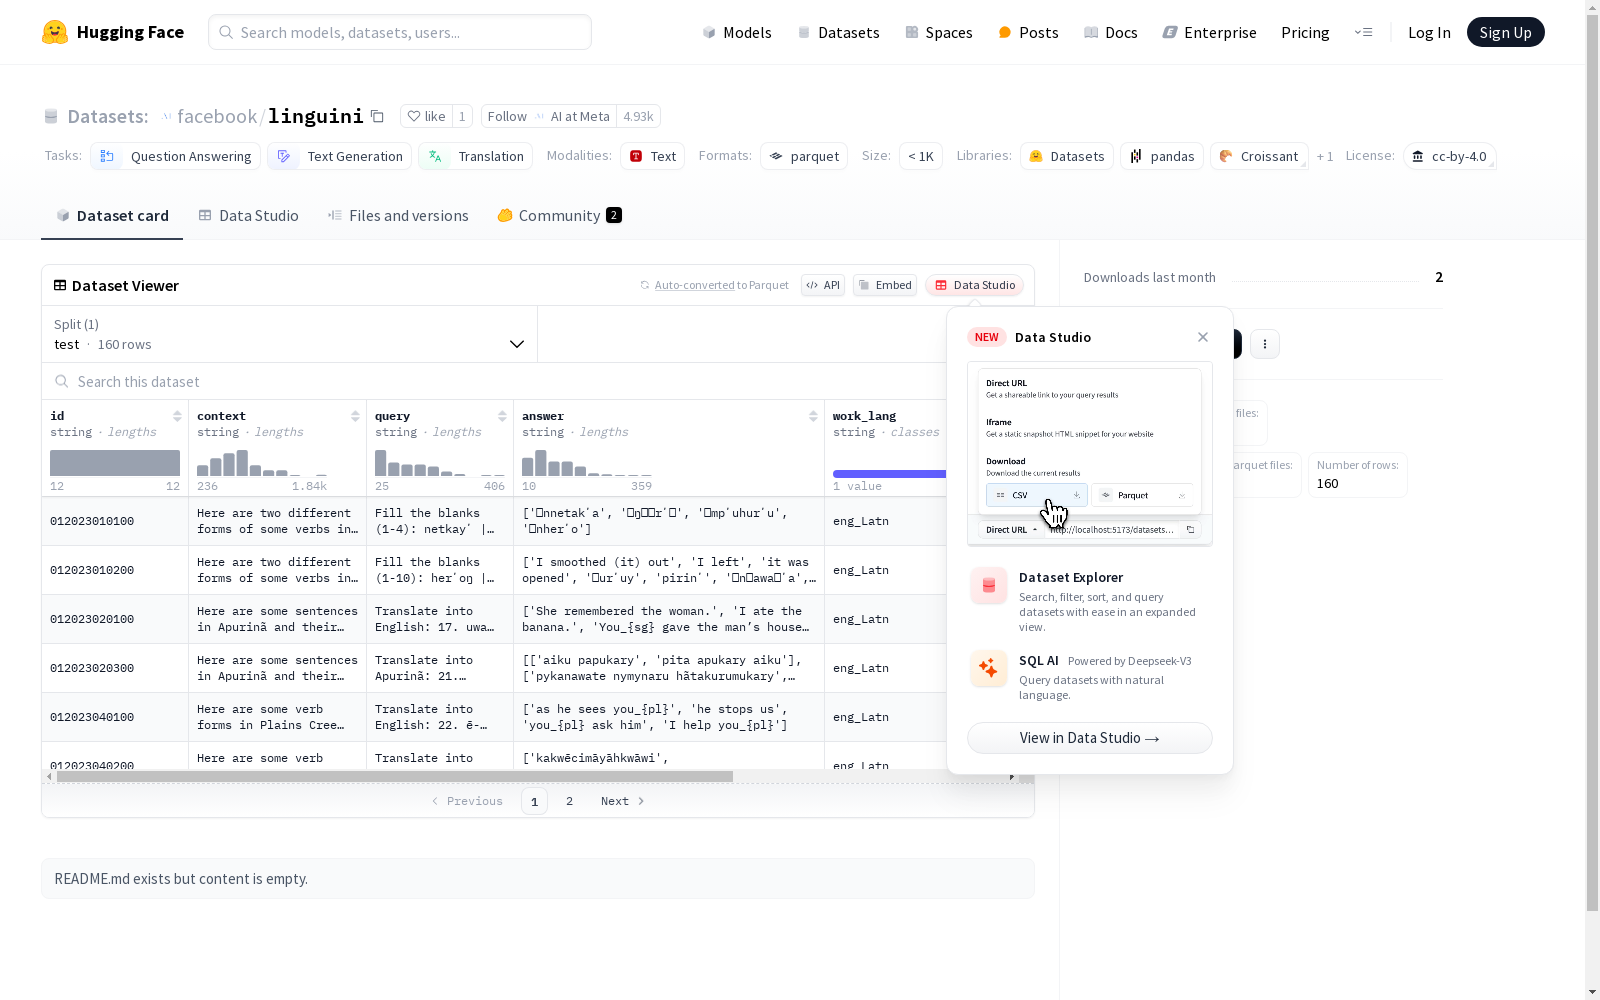The height and width of the screenshot is (1000, 1600).
Task: Open the Files and versions tab
Action: point(398,216)
